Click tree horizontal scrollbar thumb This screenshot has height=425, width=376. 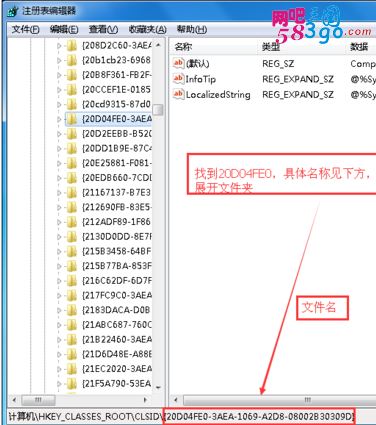click(x=38, y=400)
